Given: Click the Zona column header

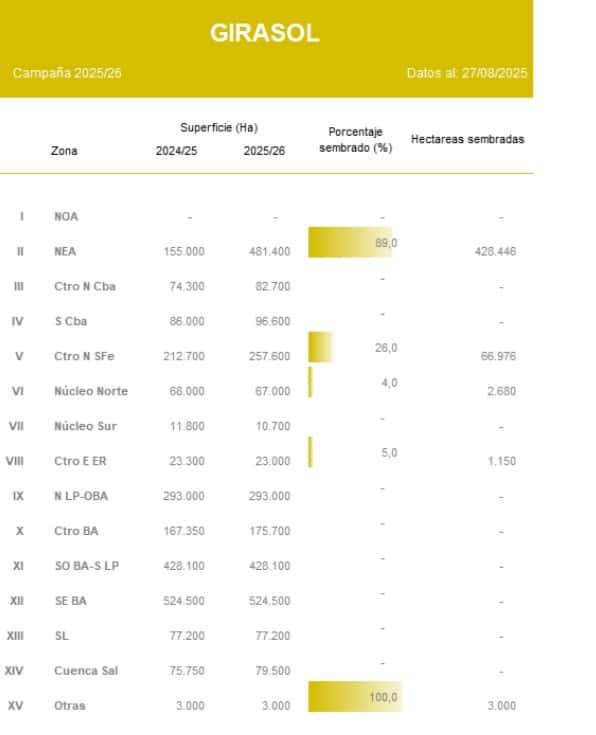Looking at the screenshot, I should click(64, 151).
